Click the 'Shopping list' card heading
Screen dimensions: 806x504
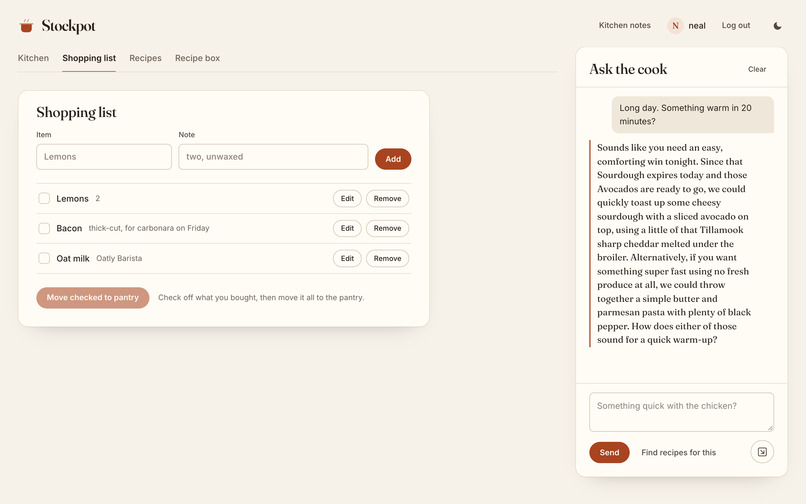(x=76, y=112)
